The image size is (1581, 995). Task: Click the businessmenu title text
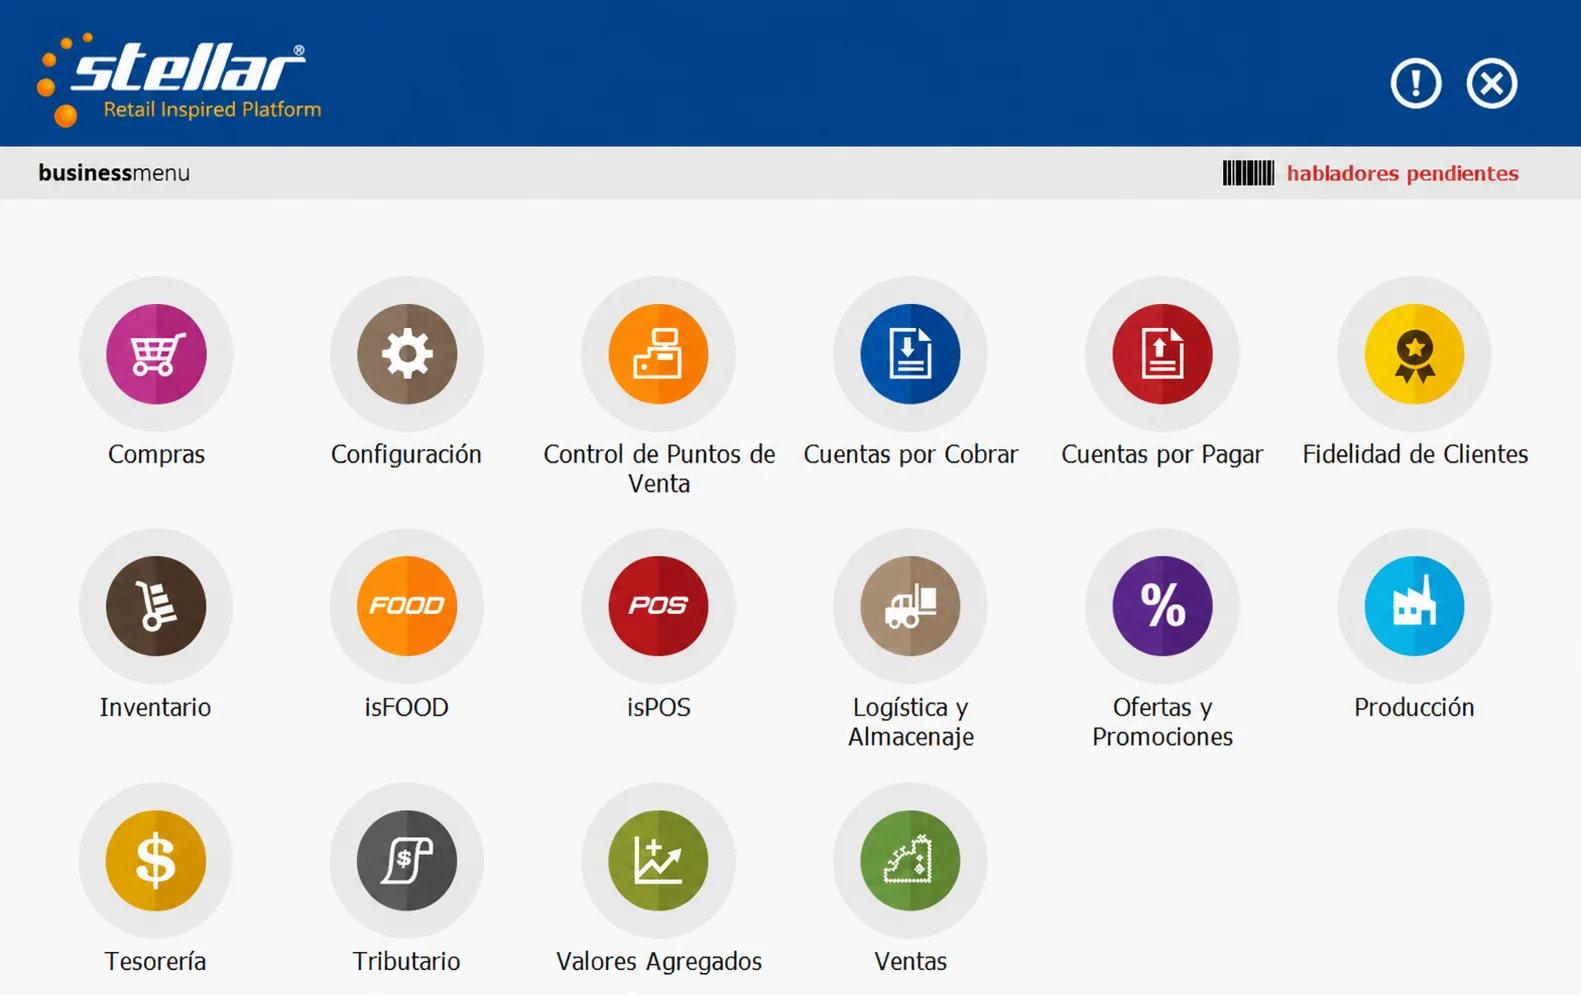pos(114,173)
